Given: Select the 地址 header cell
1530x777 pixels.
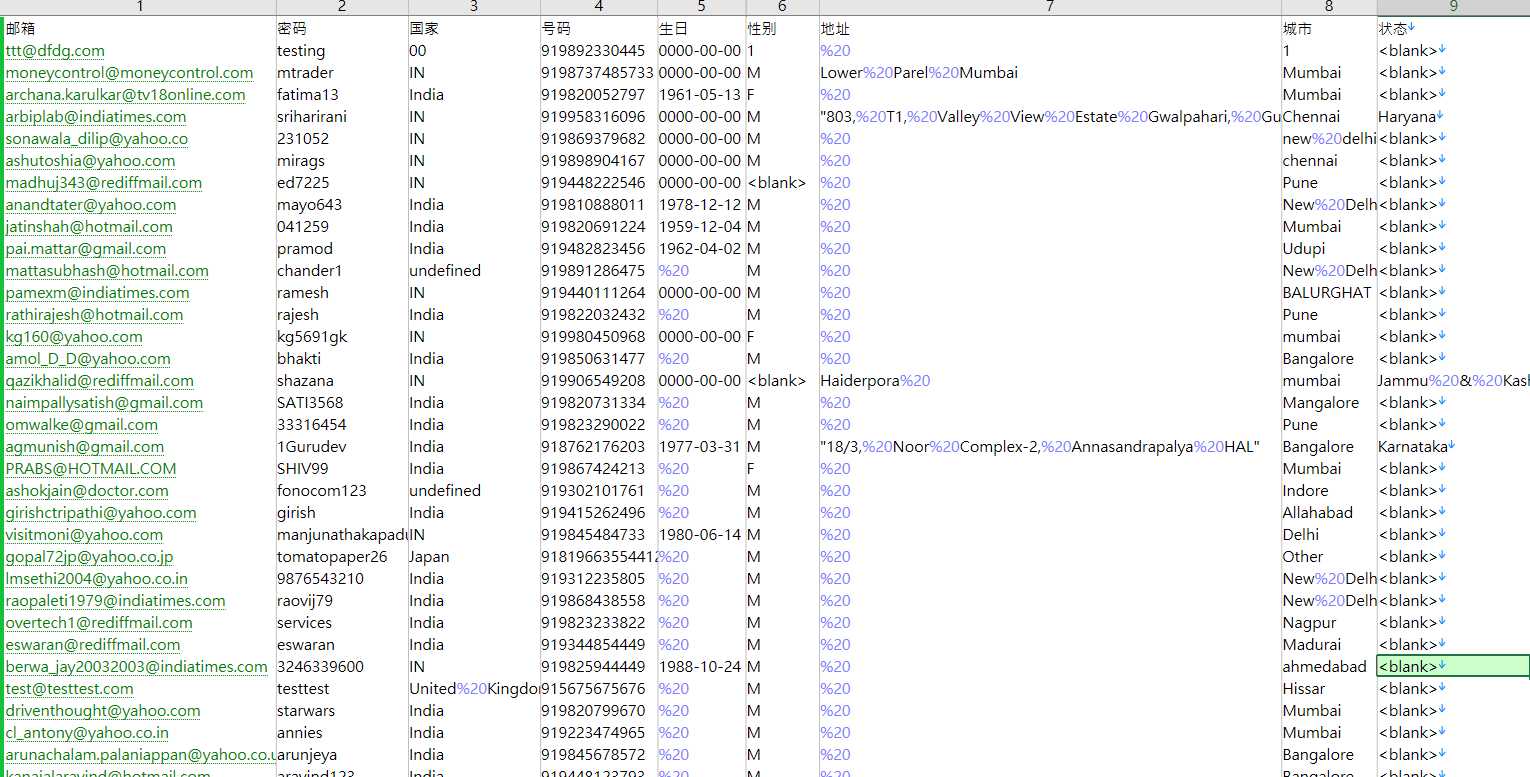Looking at the screenshot, I should [x=1049, y=28].
